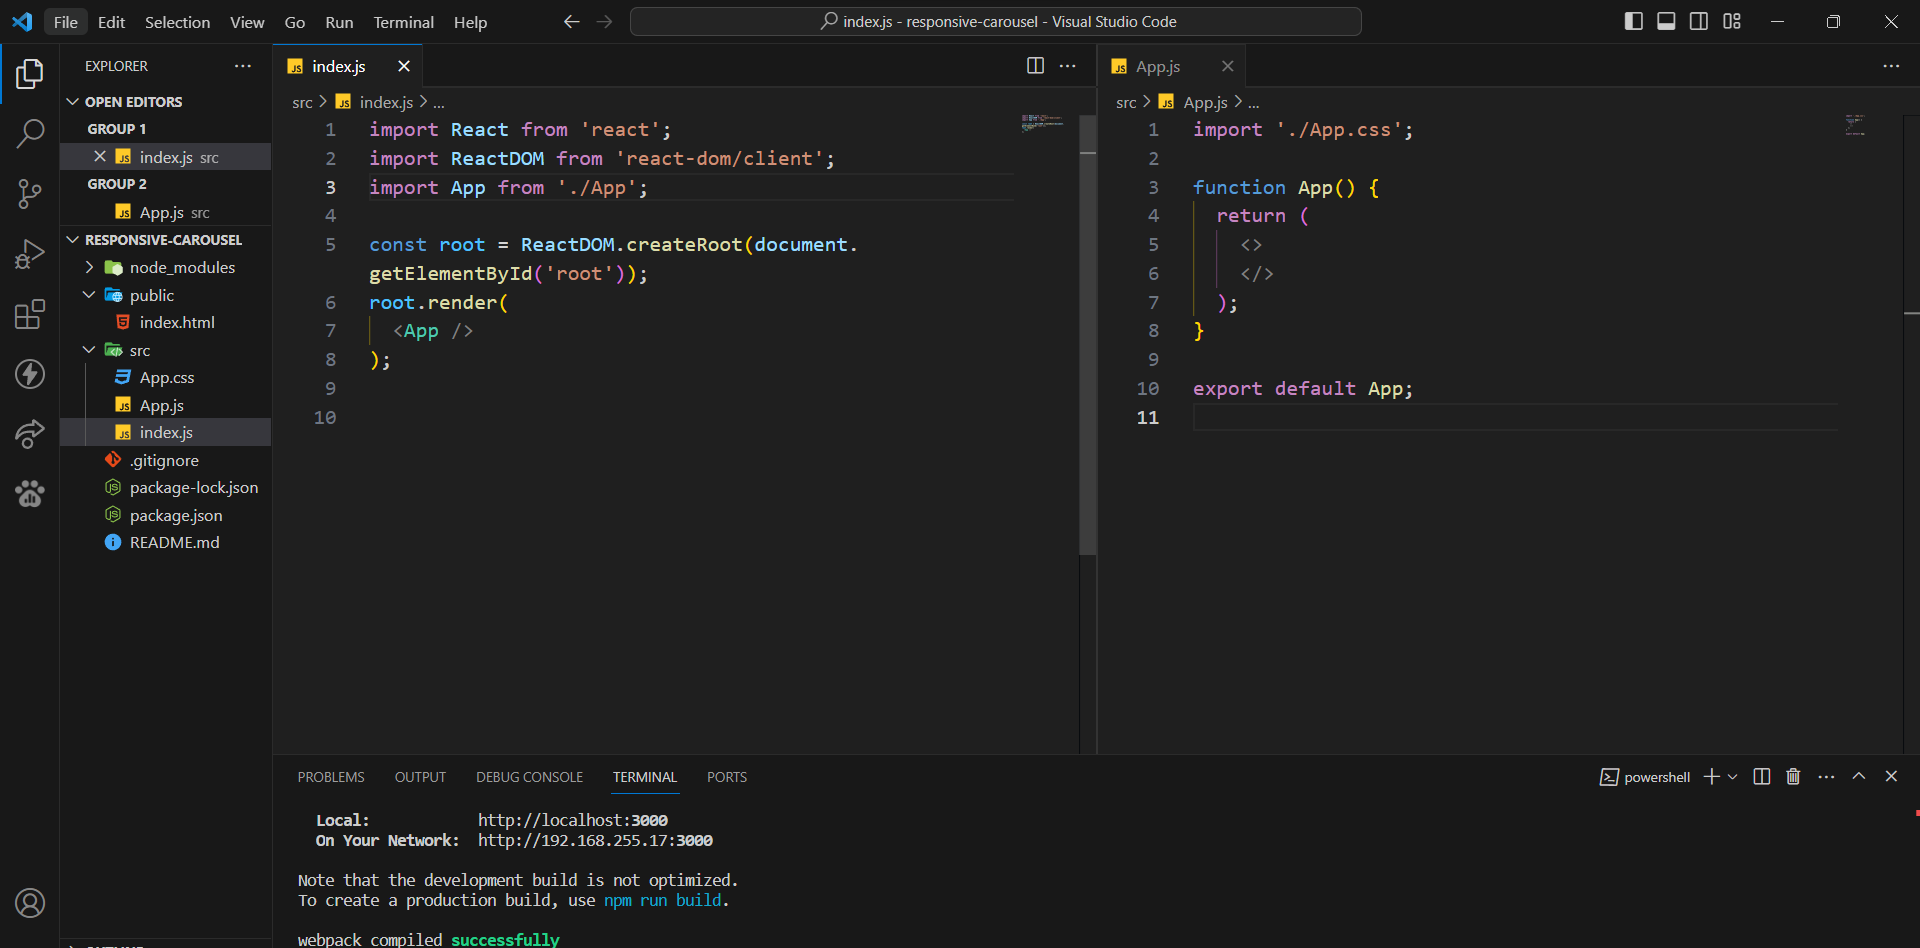Open the 192.168.255.17:3000 network link
The image size is (1920, 948).
tap(595, 840)
